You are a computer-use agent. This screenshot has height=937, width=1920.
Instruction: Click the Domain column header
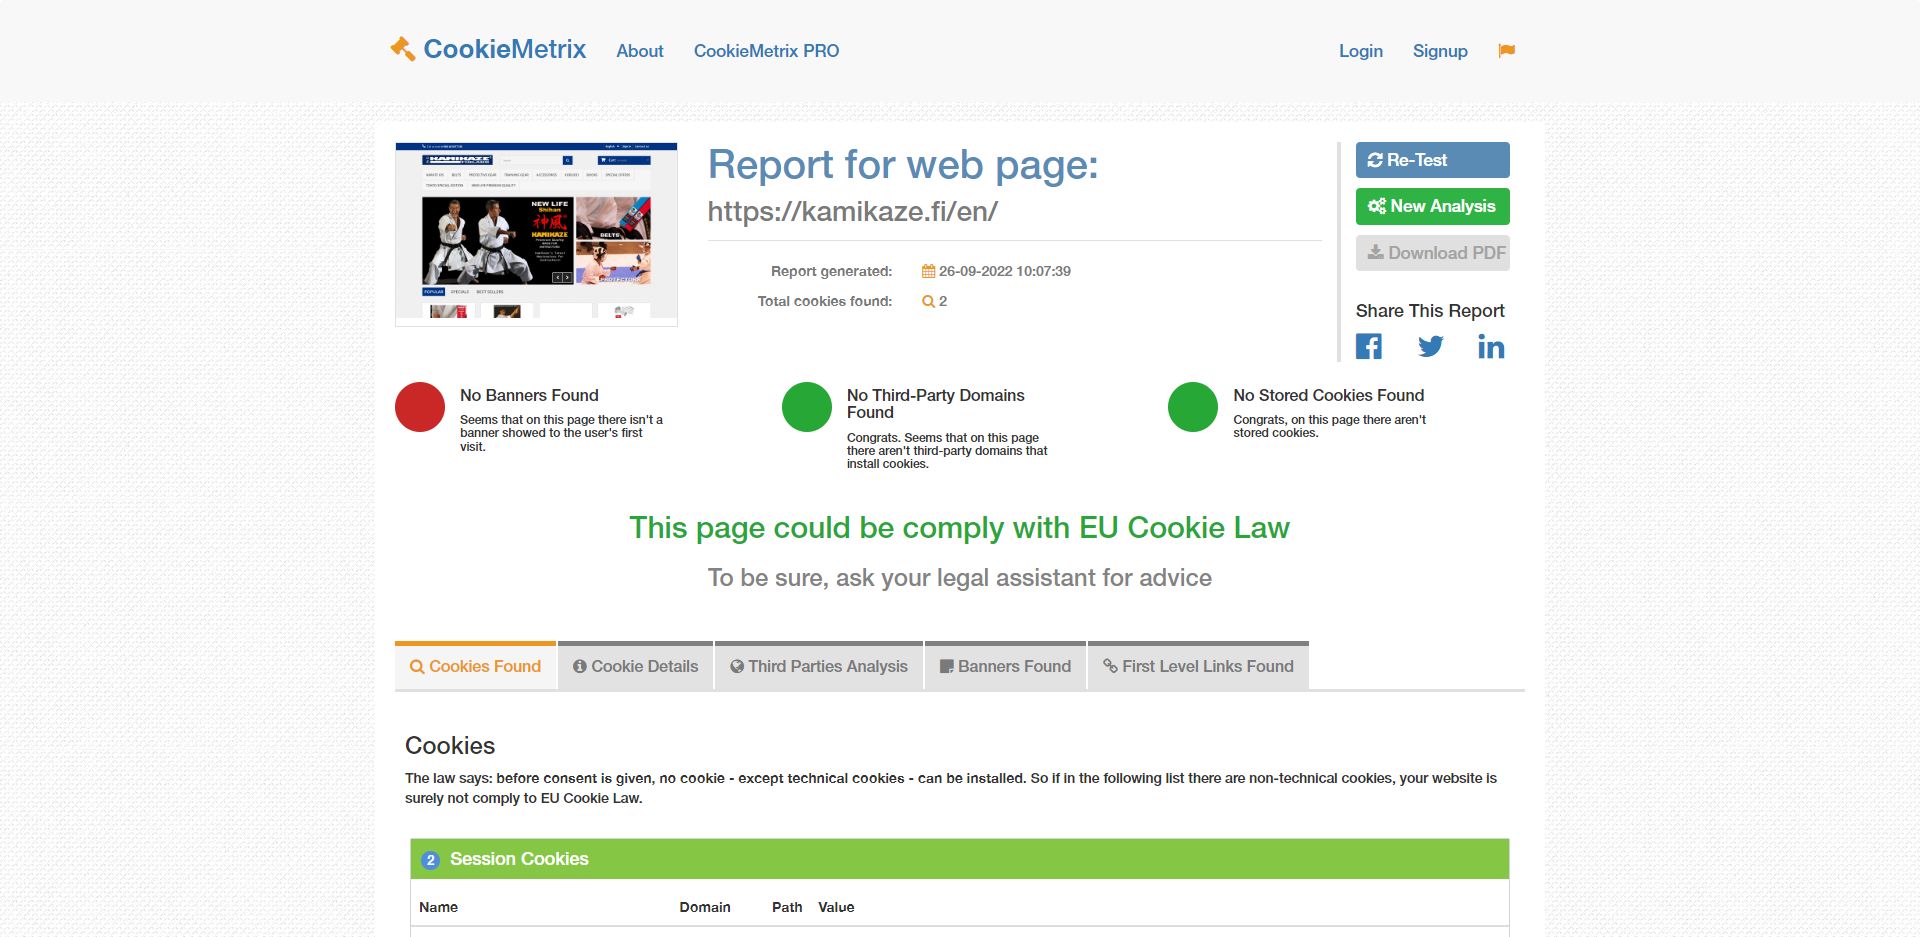pos(705,907)
